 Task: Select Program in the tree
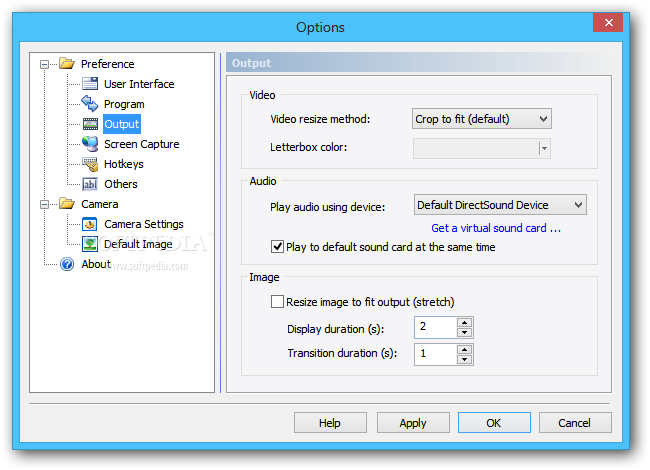coord(124,104)
